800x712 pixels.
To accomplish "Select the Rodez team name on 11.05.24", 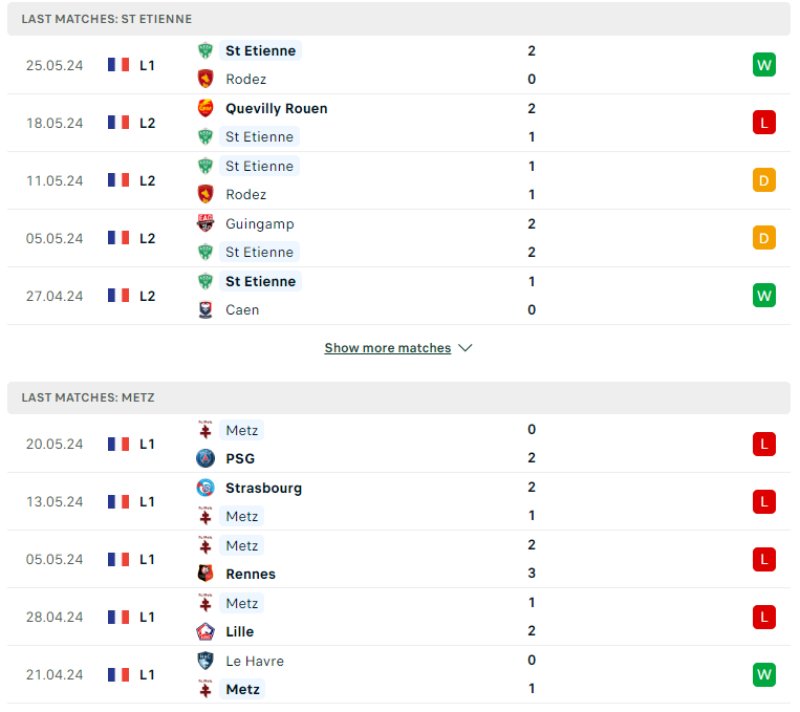I will 246,195.
